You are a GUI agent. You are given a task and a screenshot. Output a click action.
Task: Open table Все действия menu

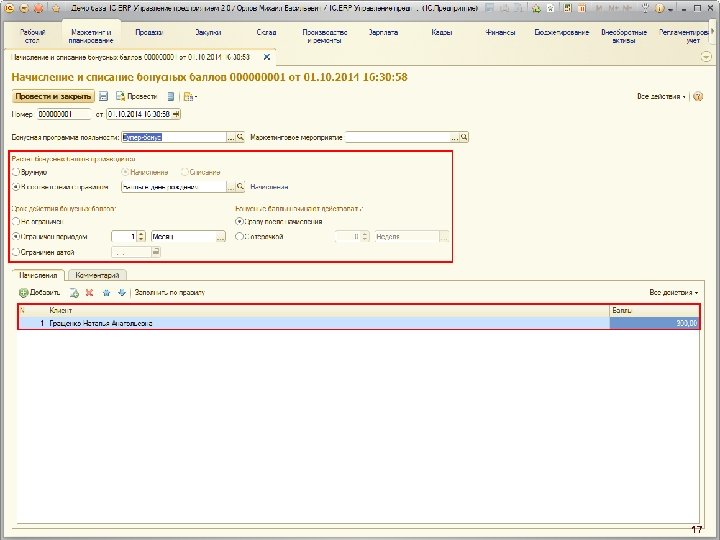point(673,292)
